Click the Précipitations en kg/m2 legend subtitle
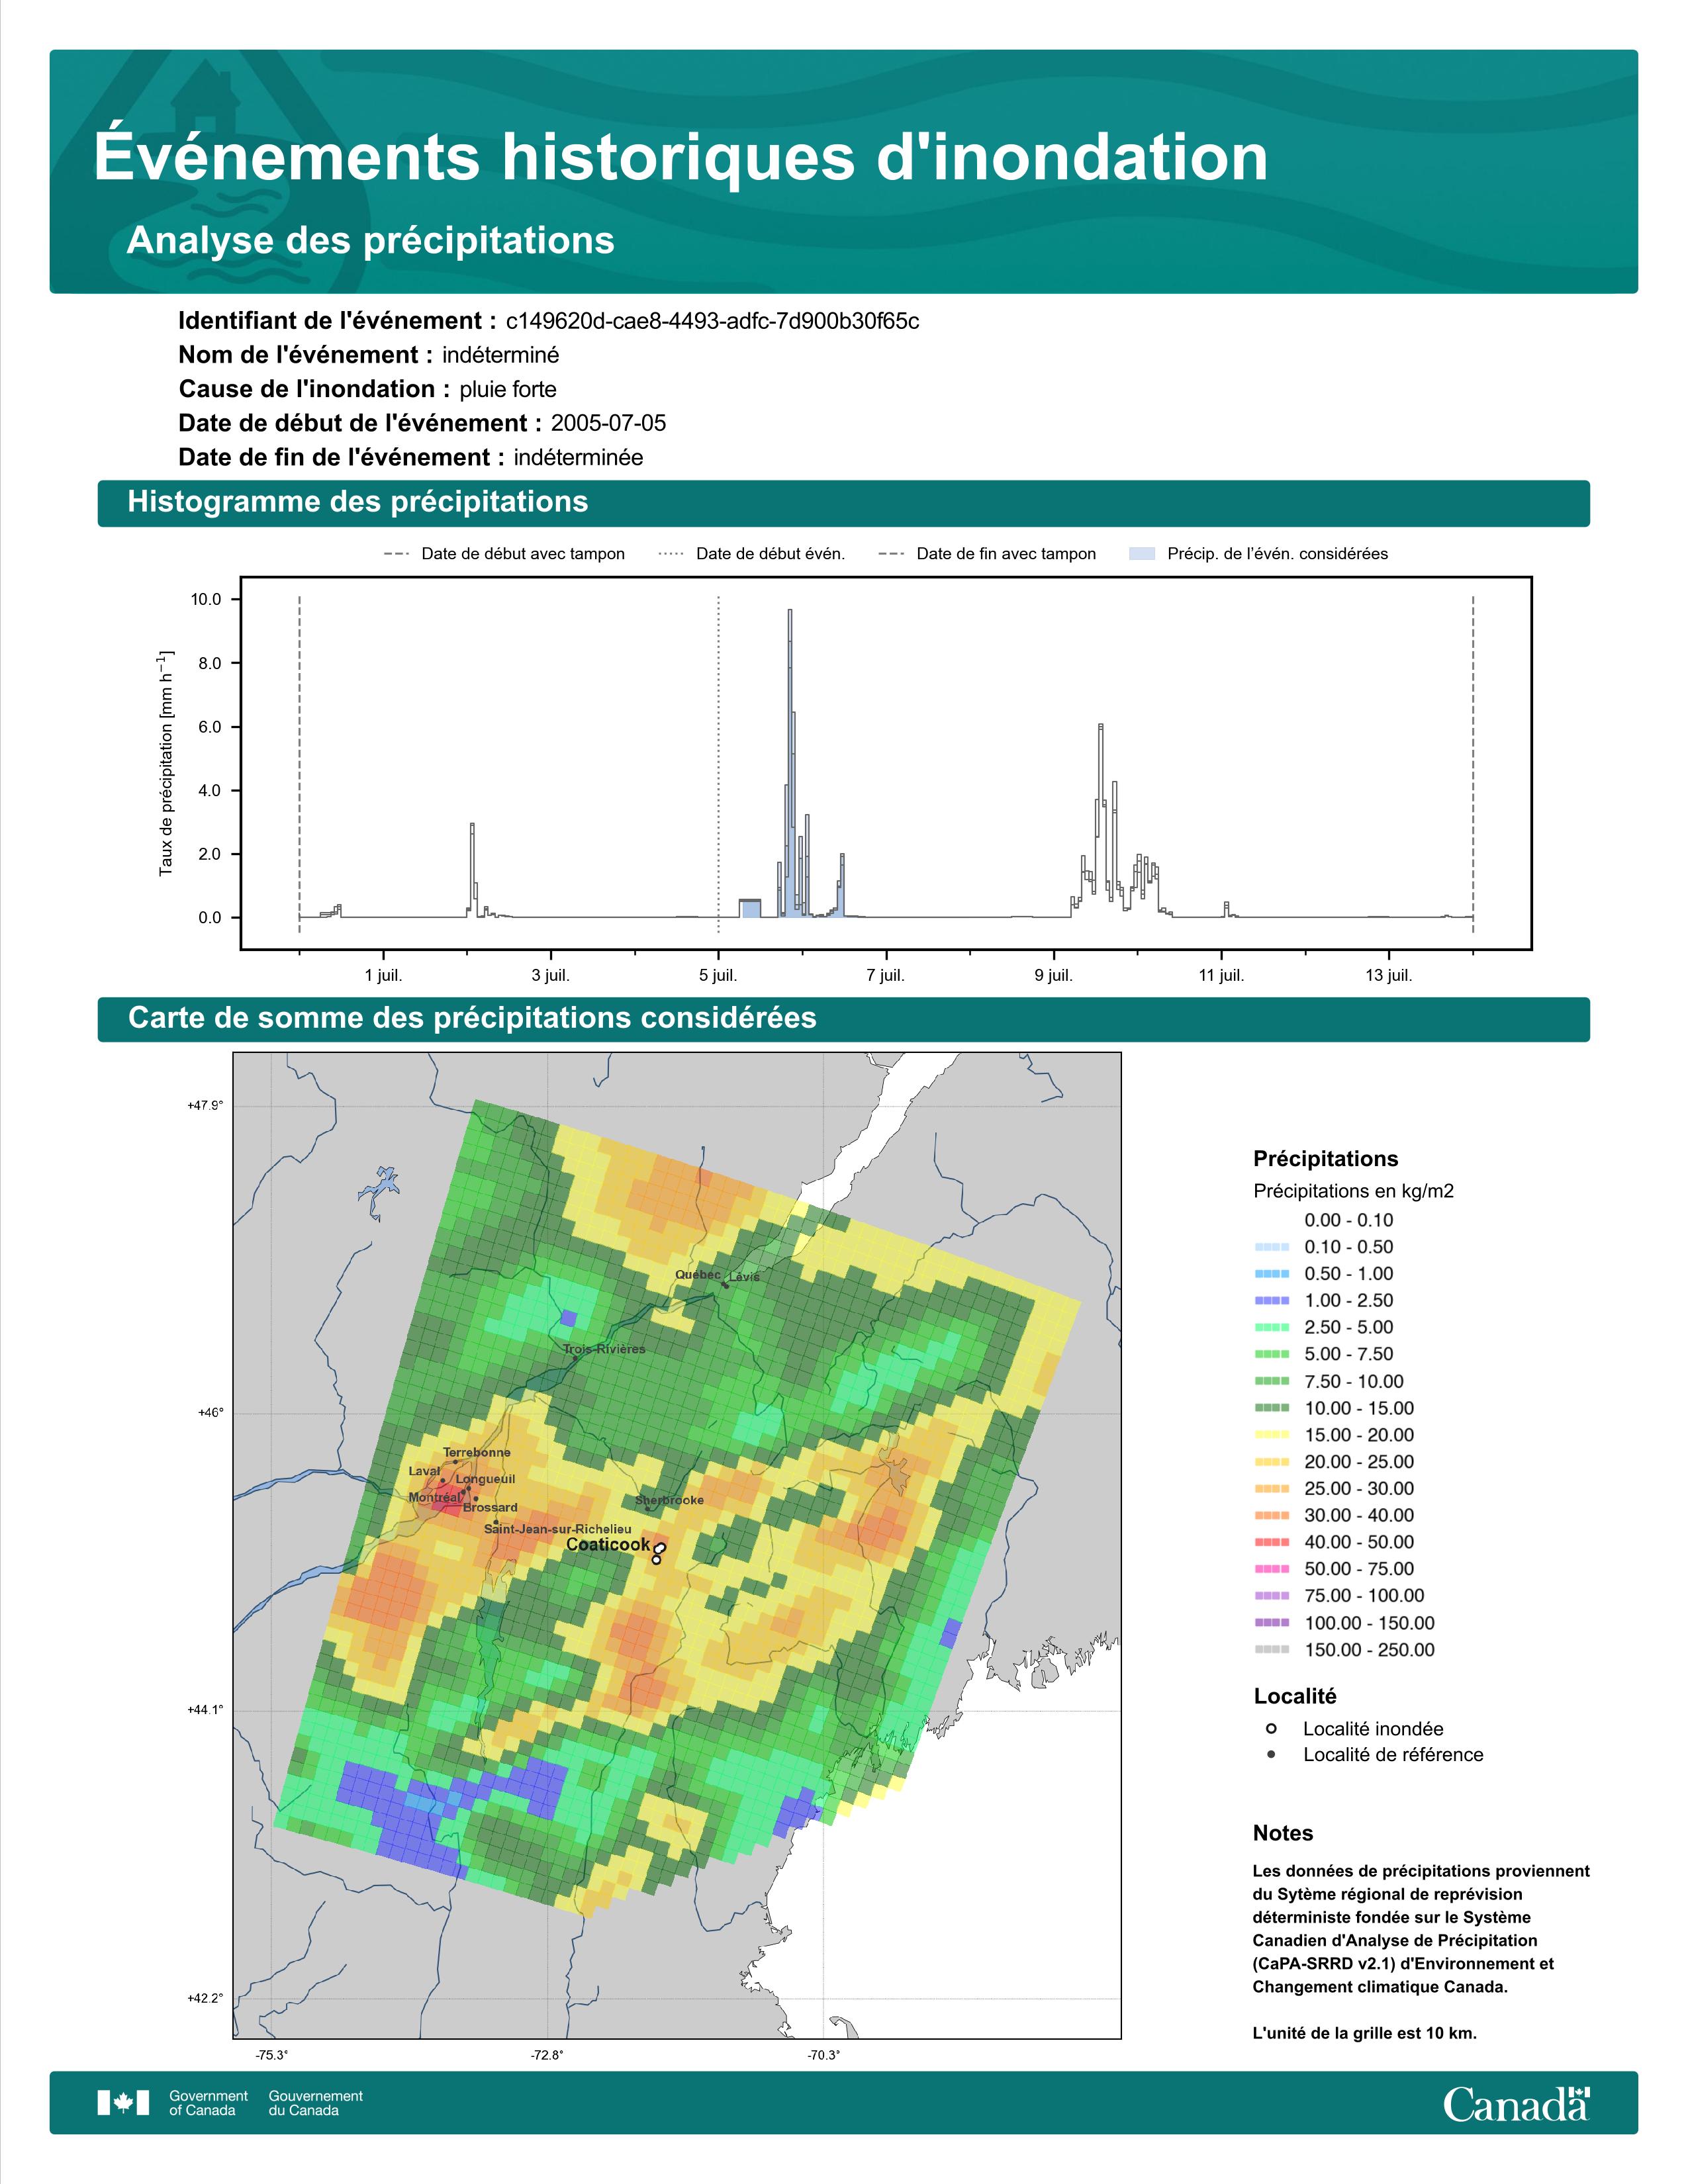 [1353, 1191]
